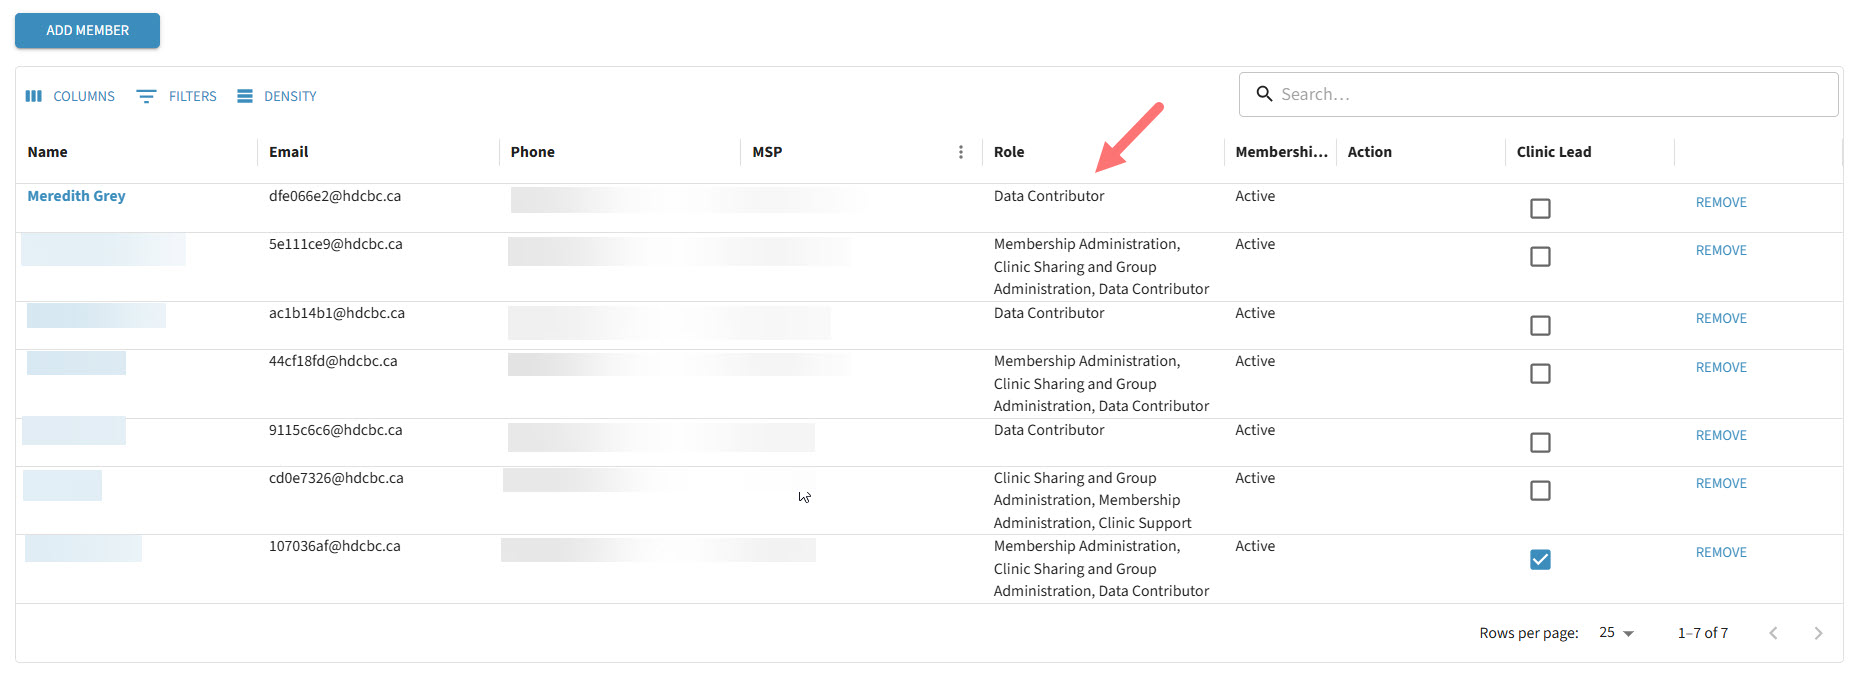Remove the member 9115c6c6@hdcbc.ca

[1720, 435]
